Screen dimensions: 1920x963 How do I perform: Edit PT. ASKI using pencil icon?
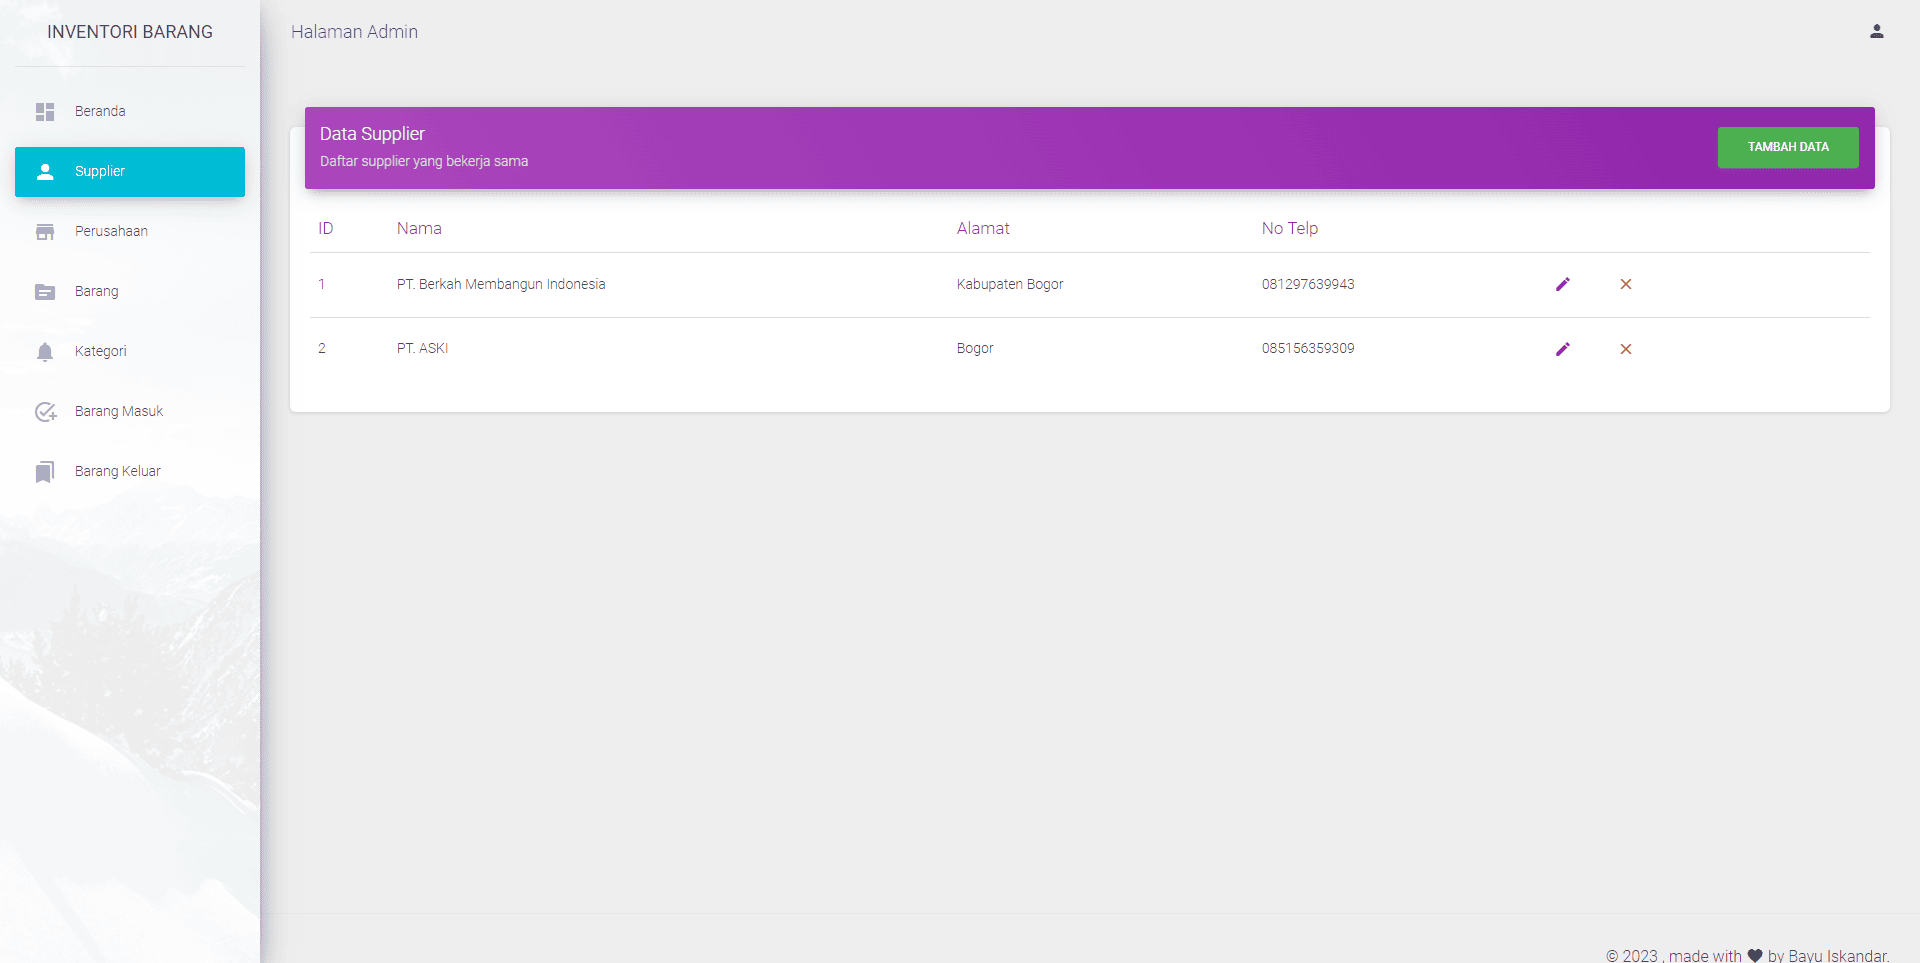1563,349
